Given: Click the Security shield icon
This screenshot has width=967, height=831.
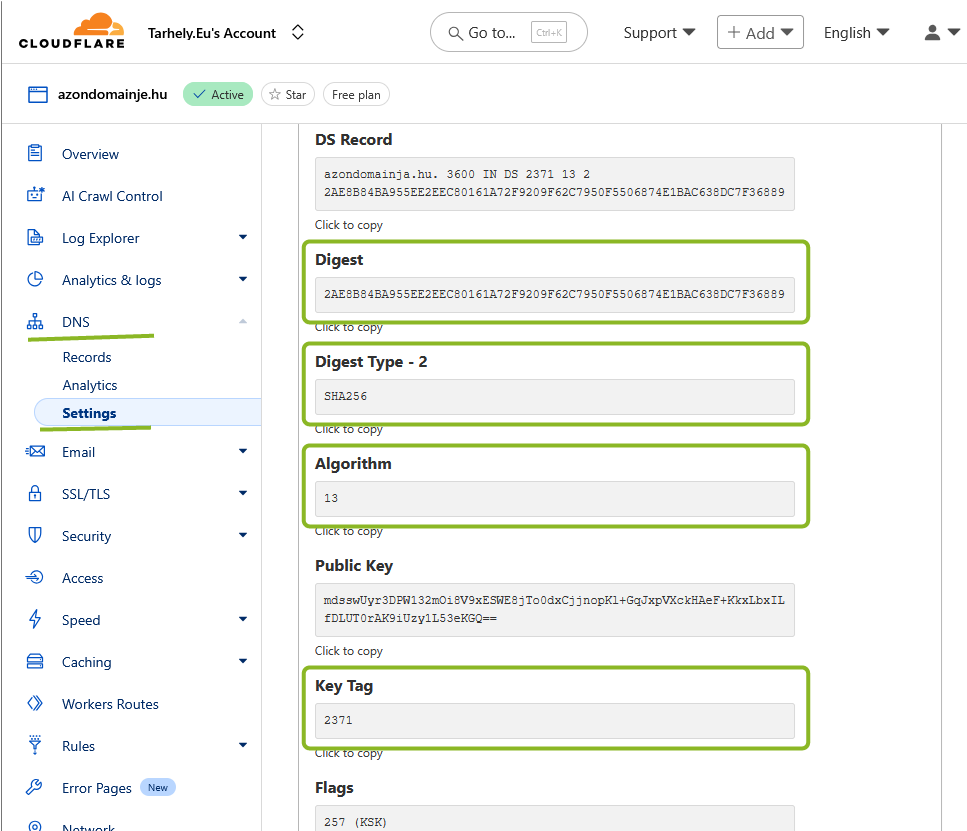Looking at the screenshot, I should click(36, 536).
